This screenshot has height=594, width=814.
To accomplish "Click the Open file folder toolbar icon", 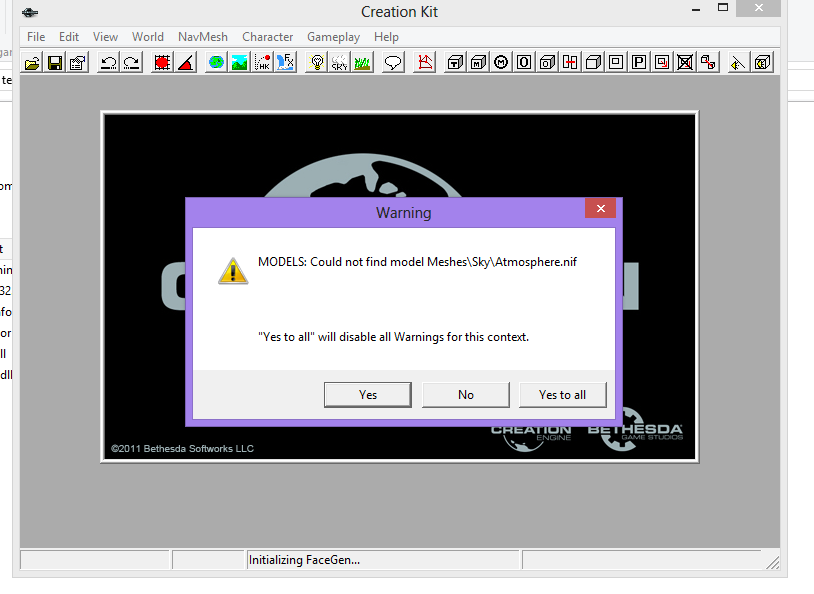I will coord(32,62).
